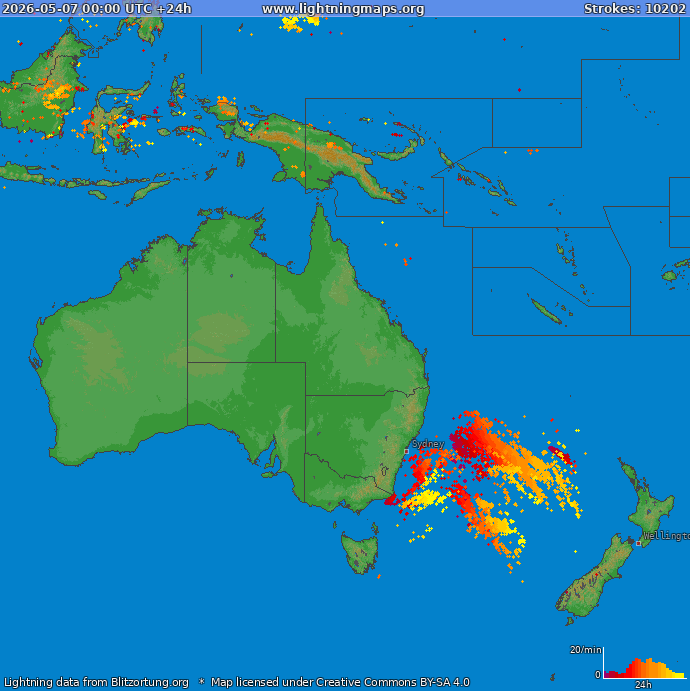Click the Creative Commons BY-SA 4.0 license text

[x=393, y=682]
